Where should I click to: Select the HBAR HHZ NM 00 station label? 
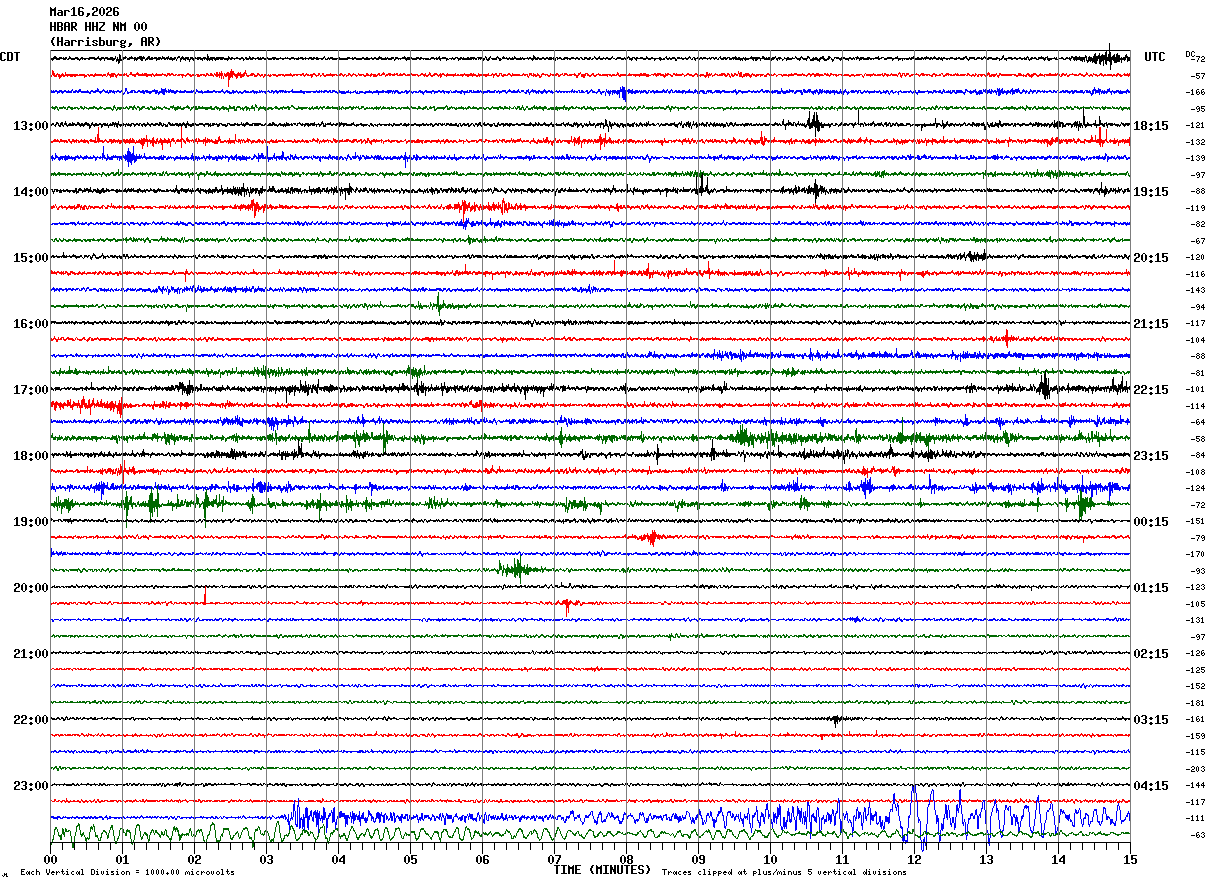point(98,27)
